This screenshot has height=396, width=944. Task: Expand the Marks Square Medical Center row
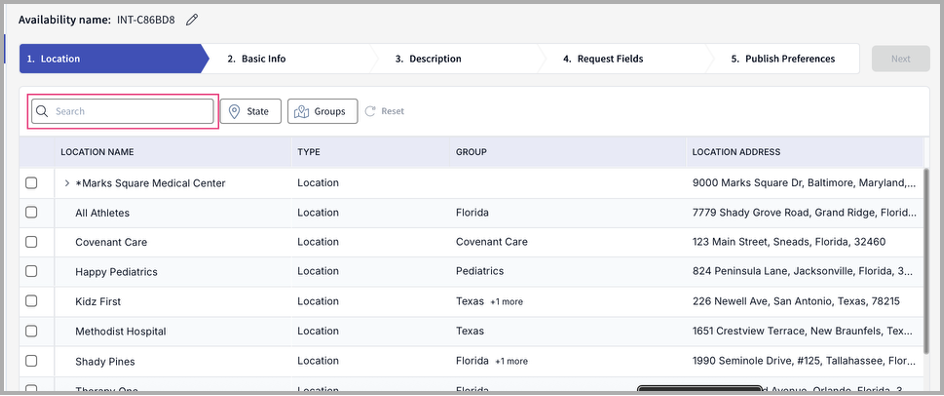67,183
